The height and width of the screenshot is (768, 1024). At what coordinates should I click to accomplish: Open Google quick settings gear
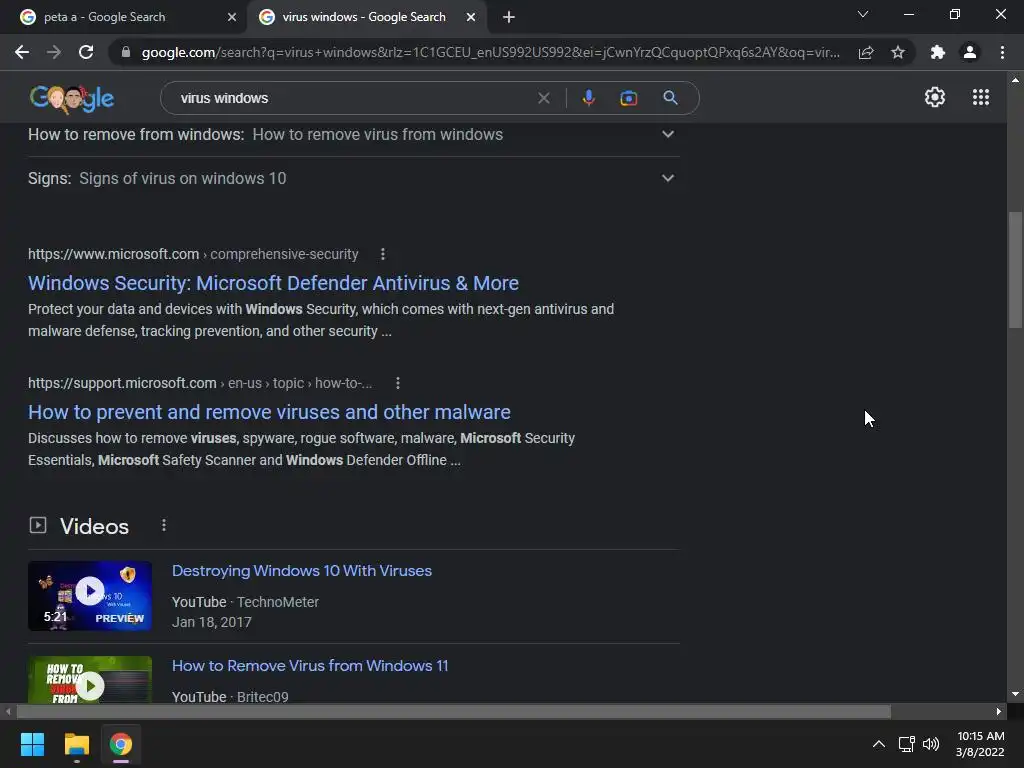coord(935,97)
